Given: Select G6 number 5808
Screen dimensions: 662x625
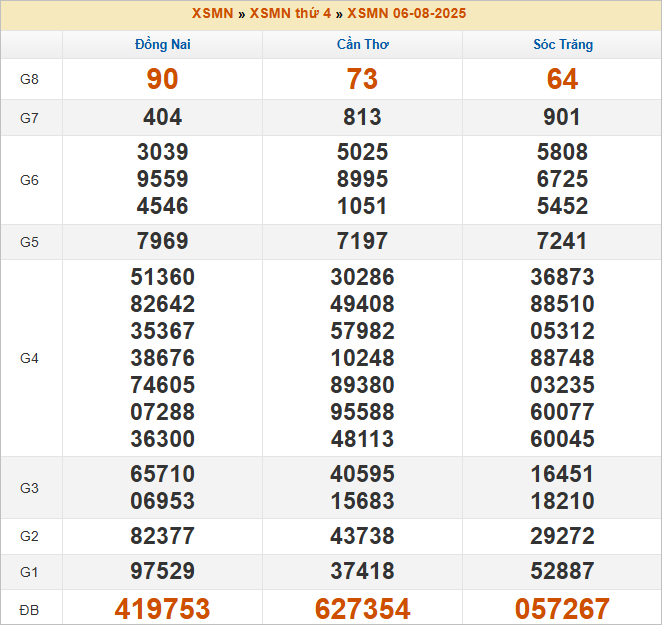Looking at the screenshot, I should point(562,152).
